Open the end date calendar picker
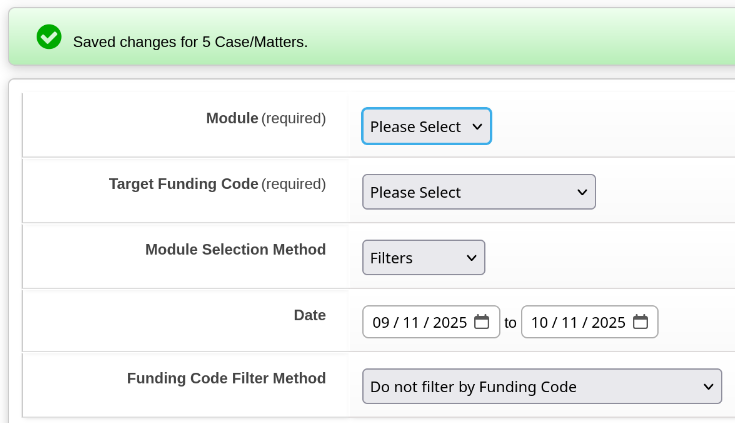 [640, 322]
